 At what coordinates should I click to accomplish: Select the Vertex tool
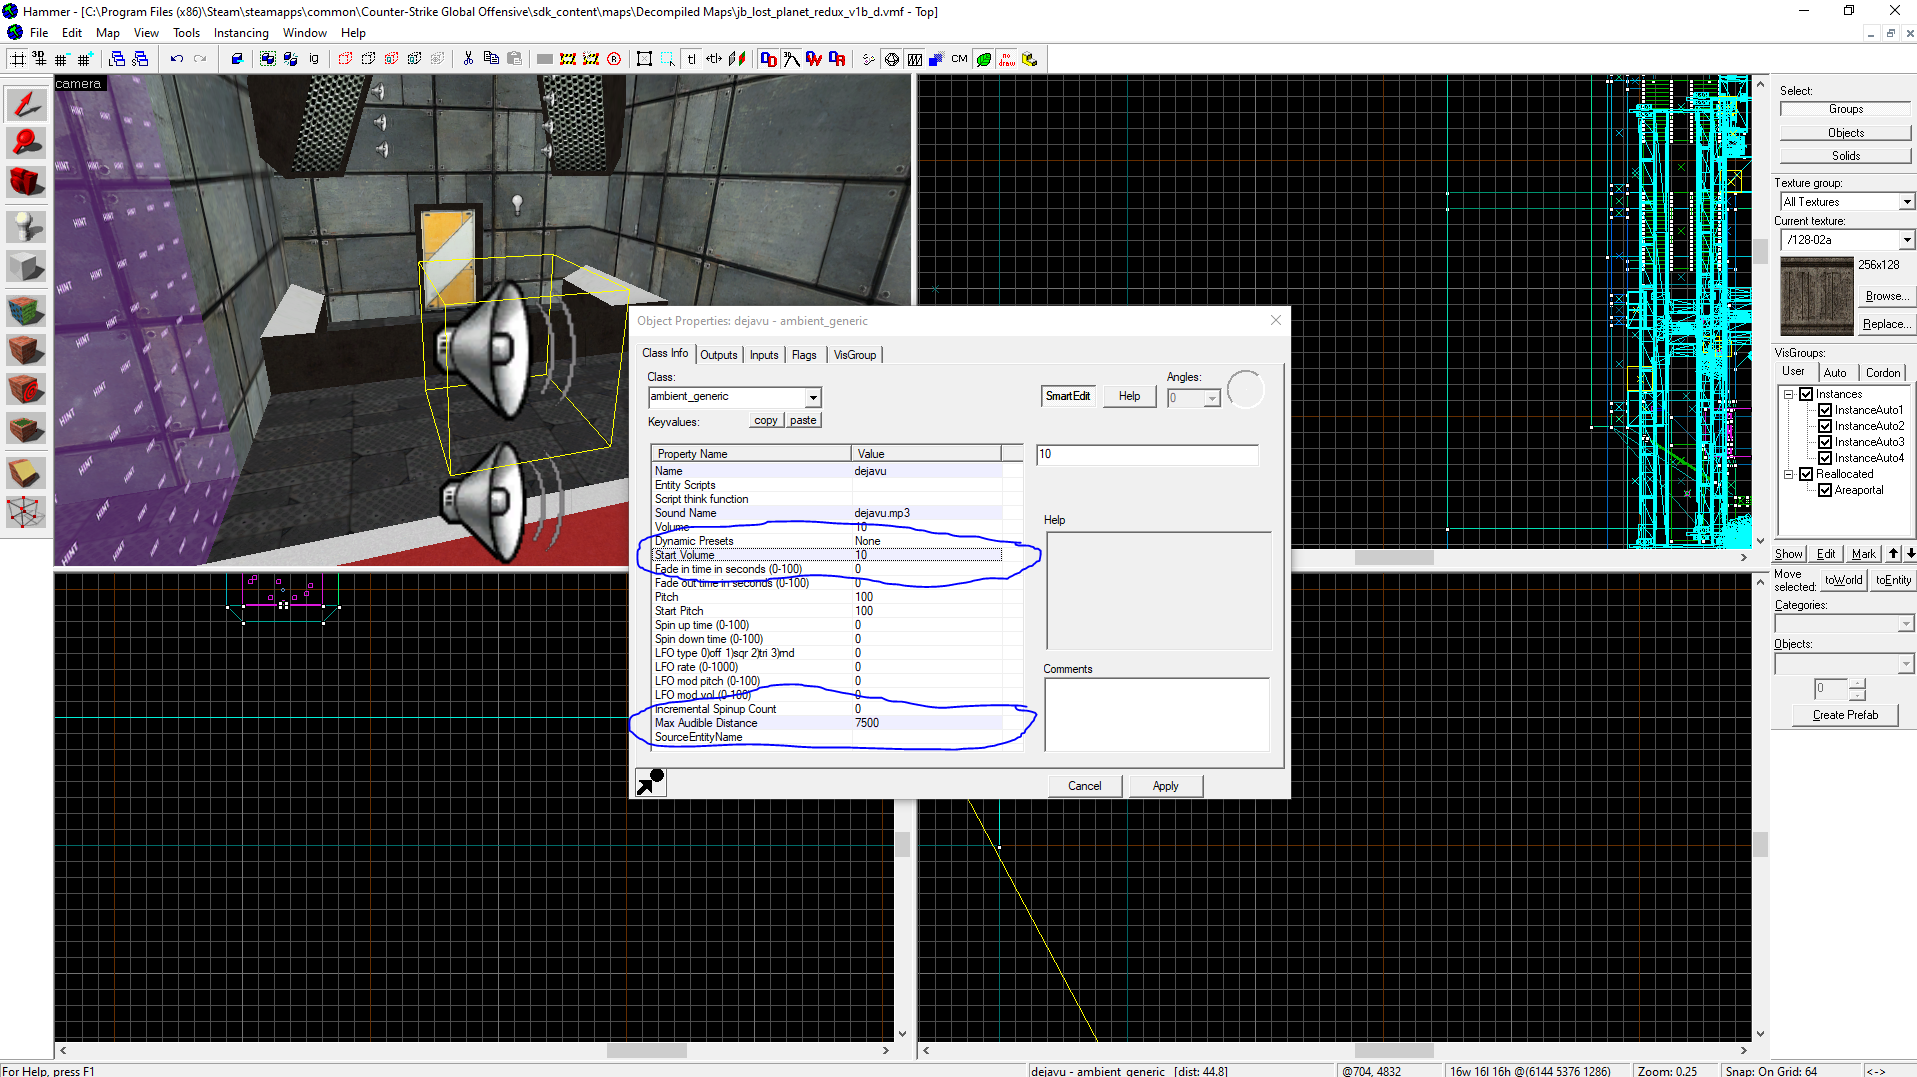[26, 512]
